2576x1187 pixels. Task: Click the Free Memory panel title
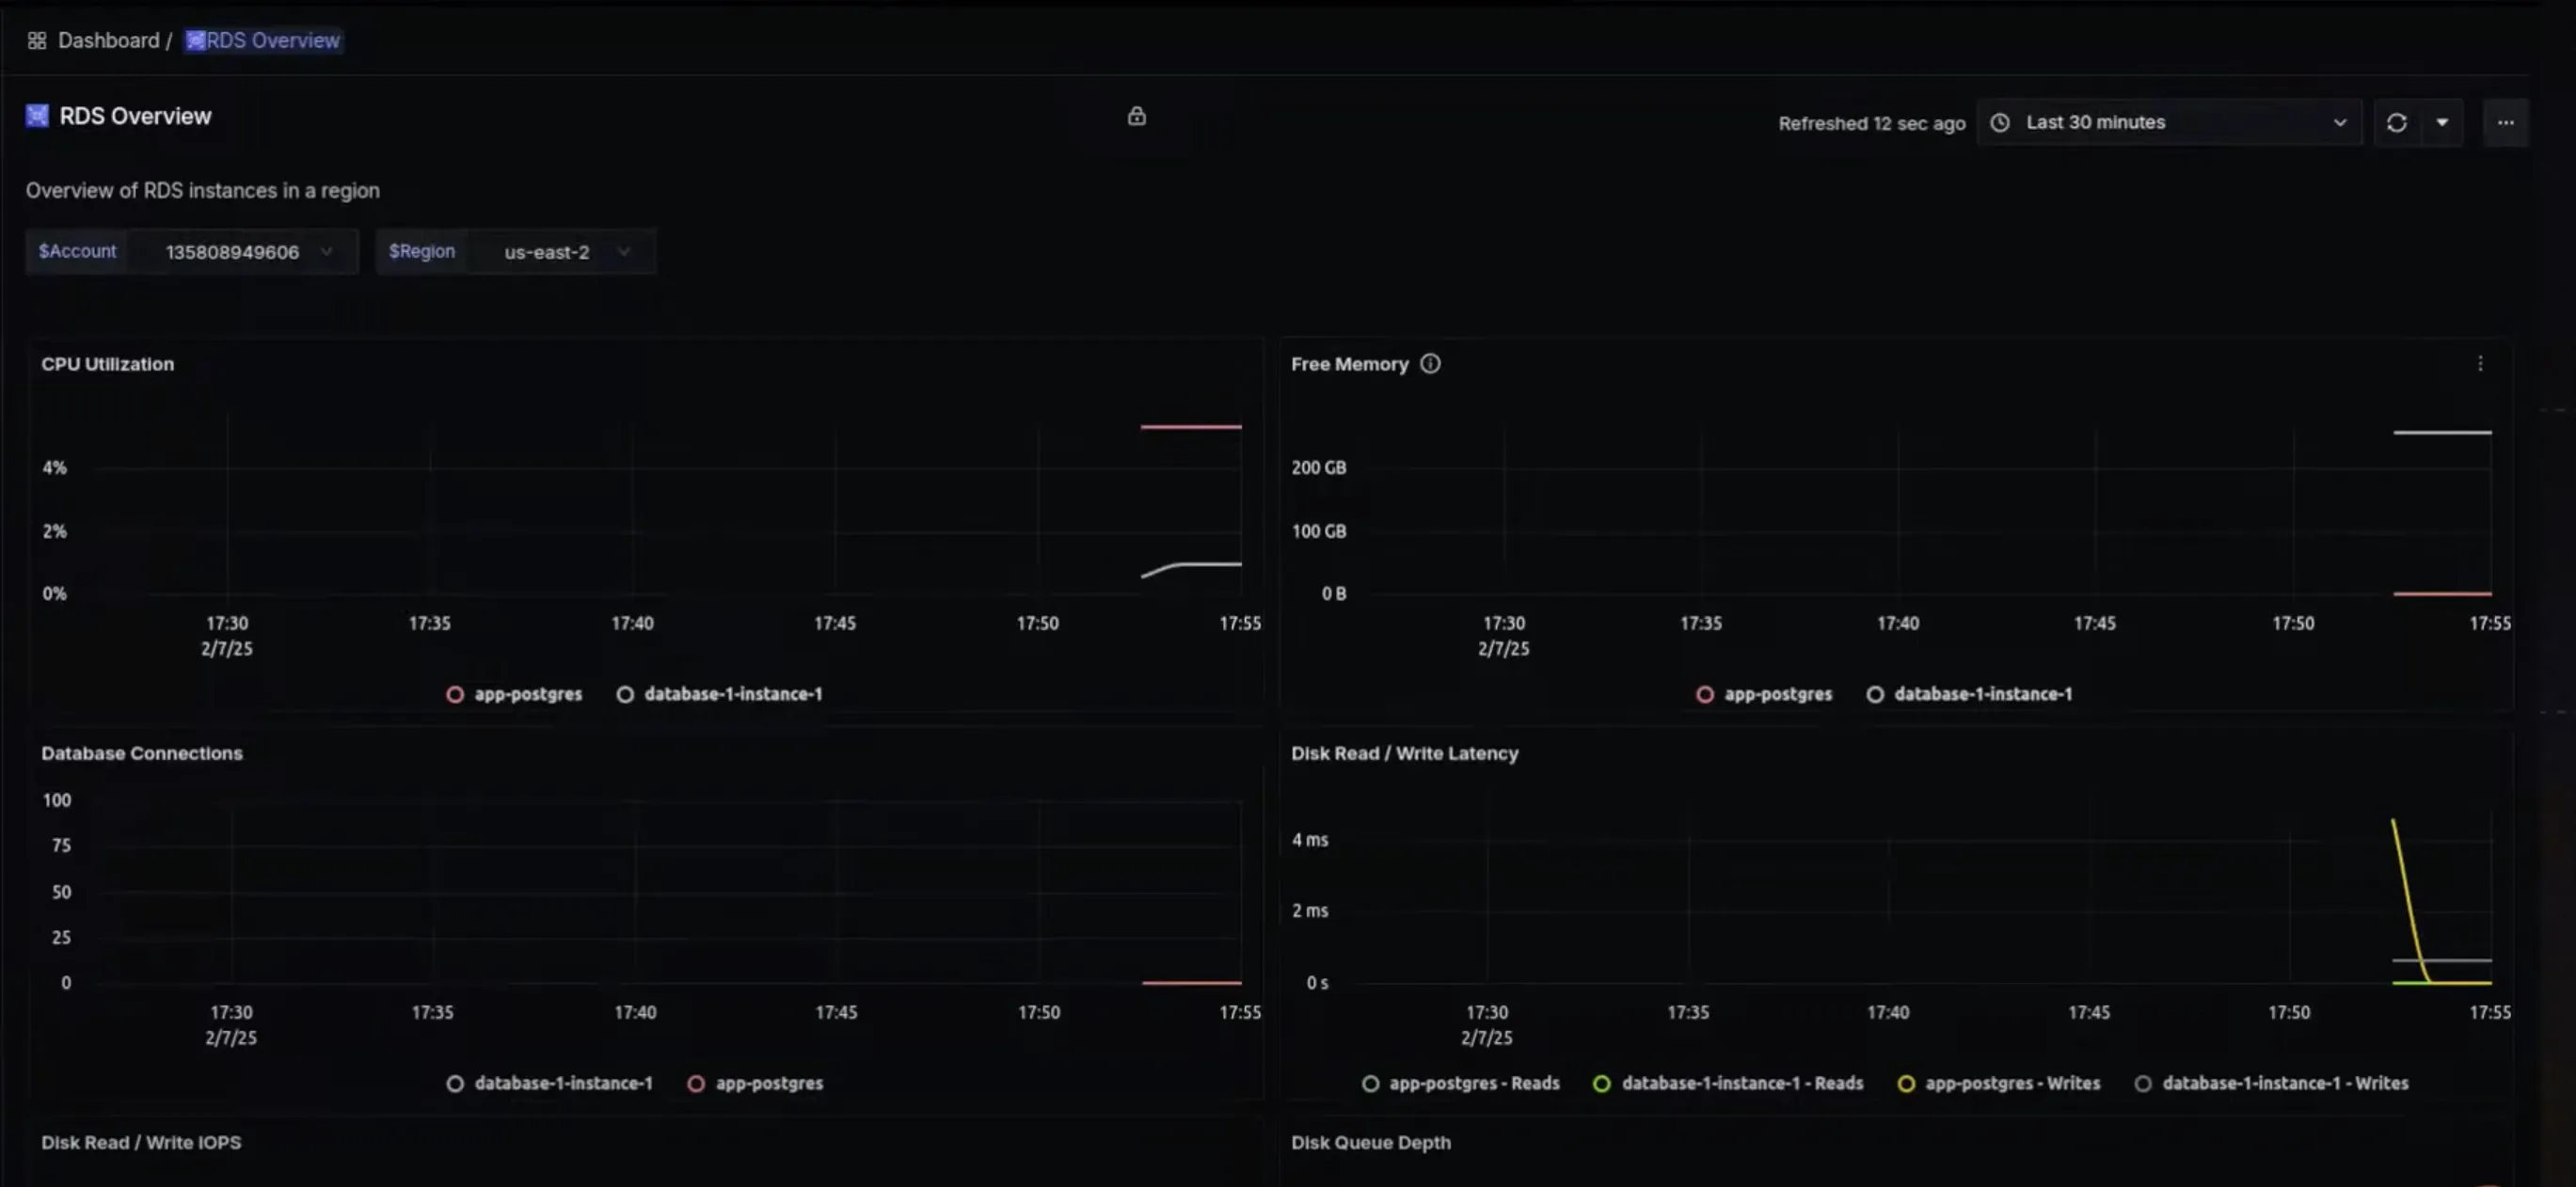[x=1349, y=364]
